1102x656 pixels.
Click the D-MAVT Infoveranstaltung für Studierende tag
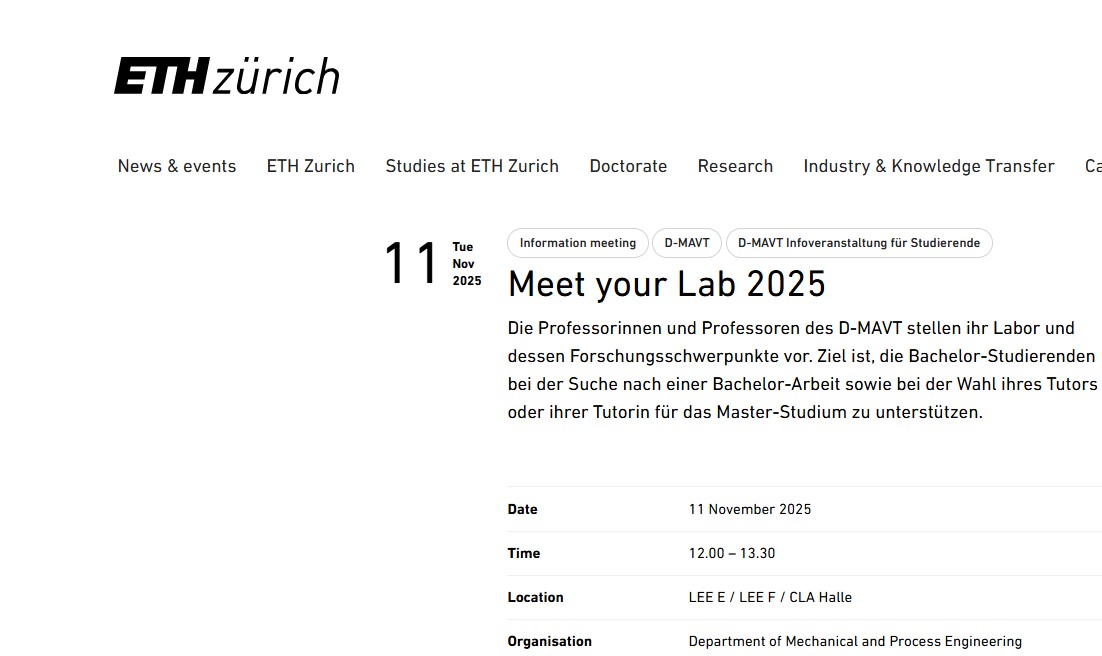click(x=859, y=243)
